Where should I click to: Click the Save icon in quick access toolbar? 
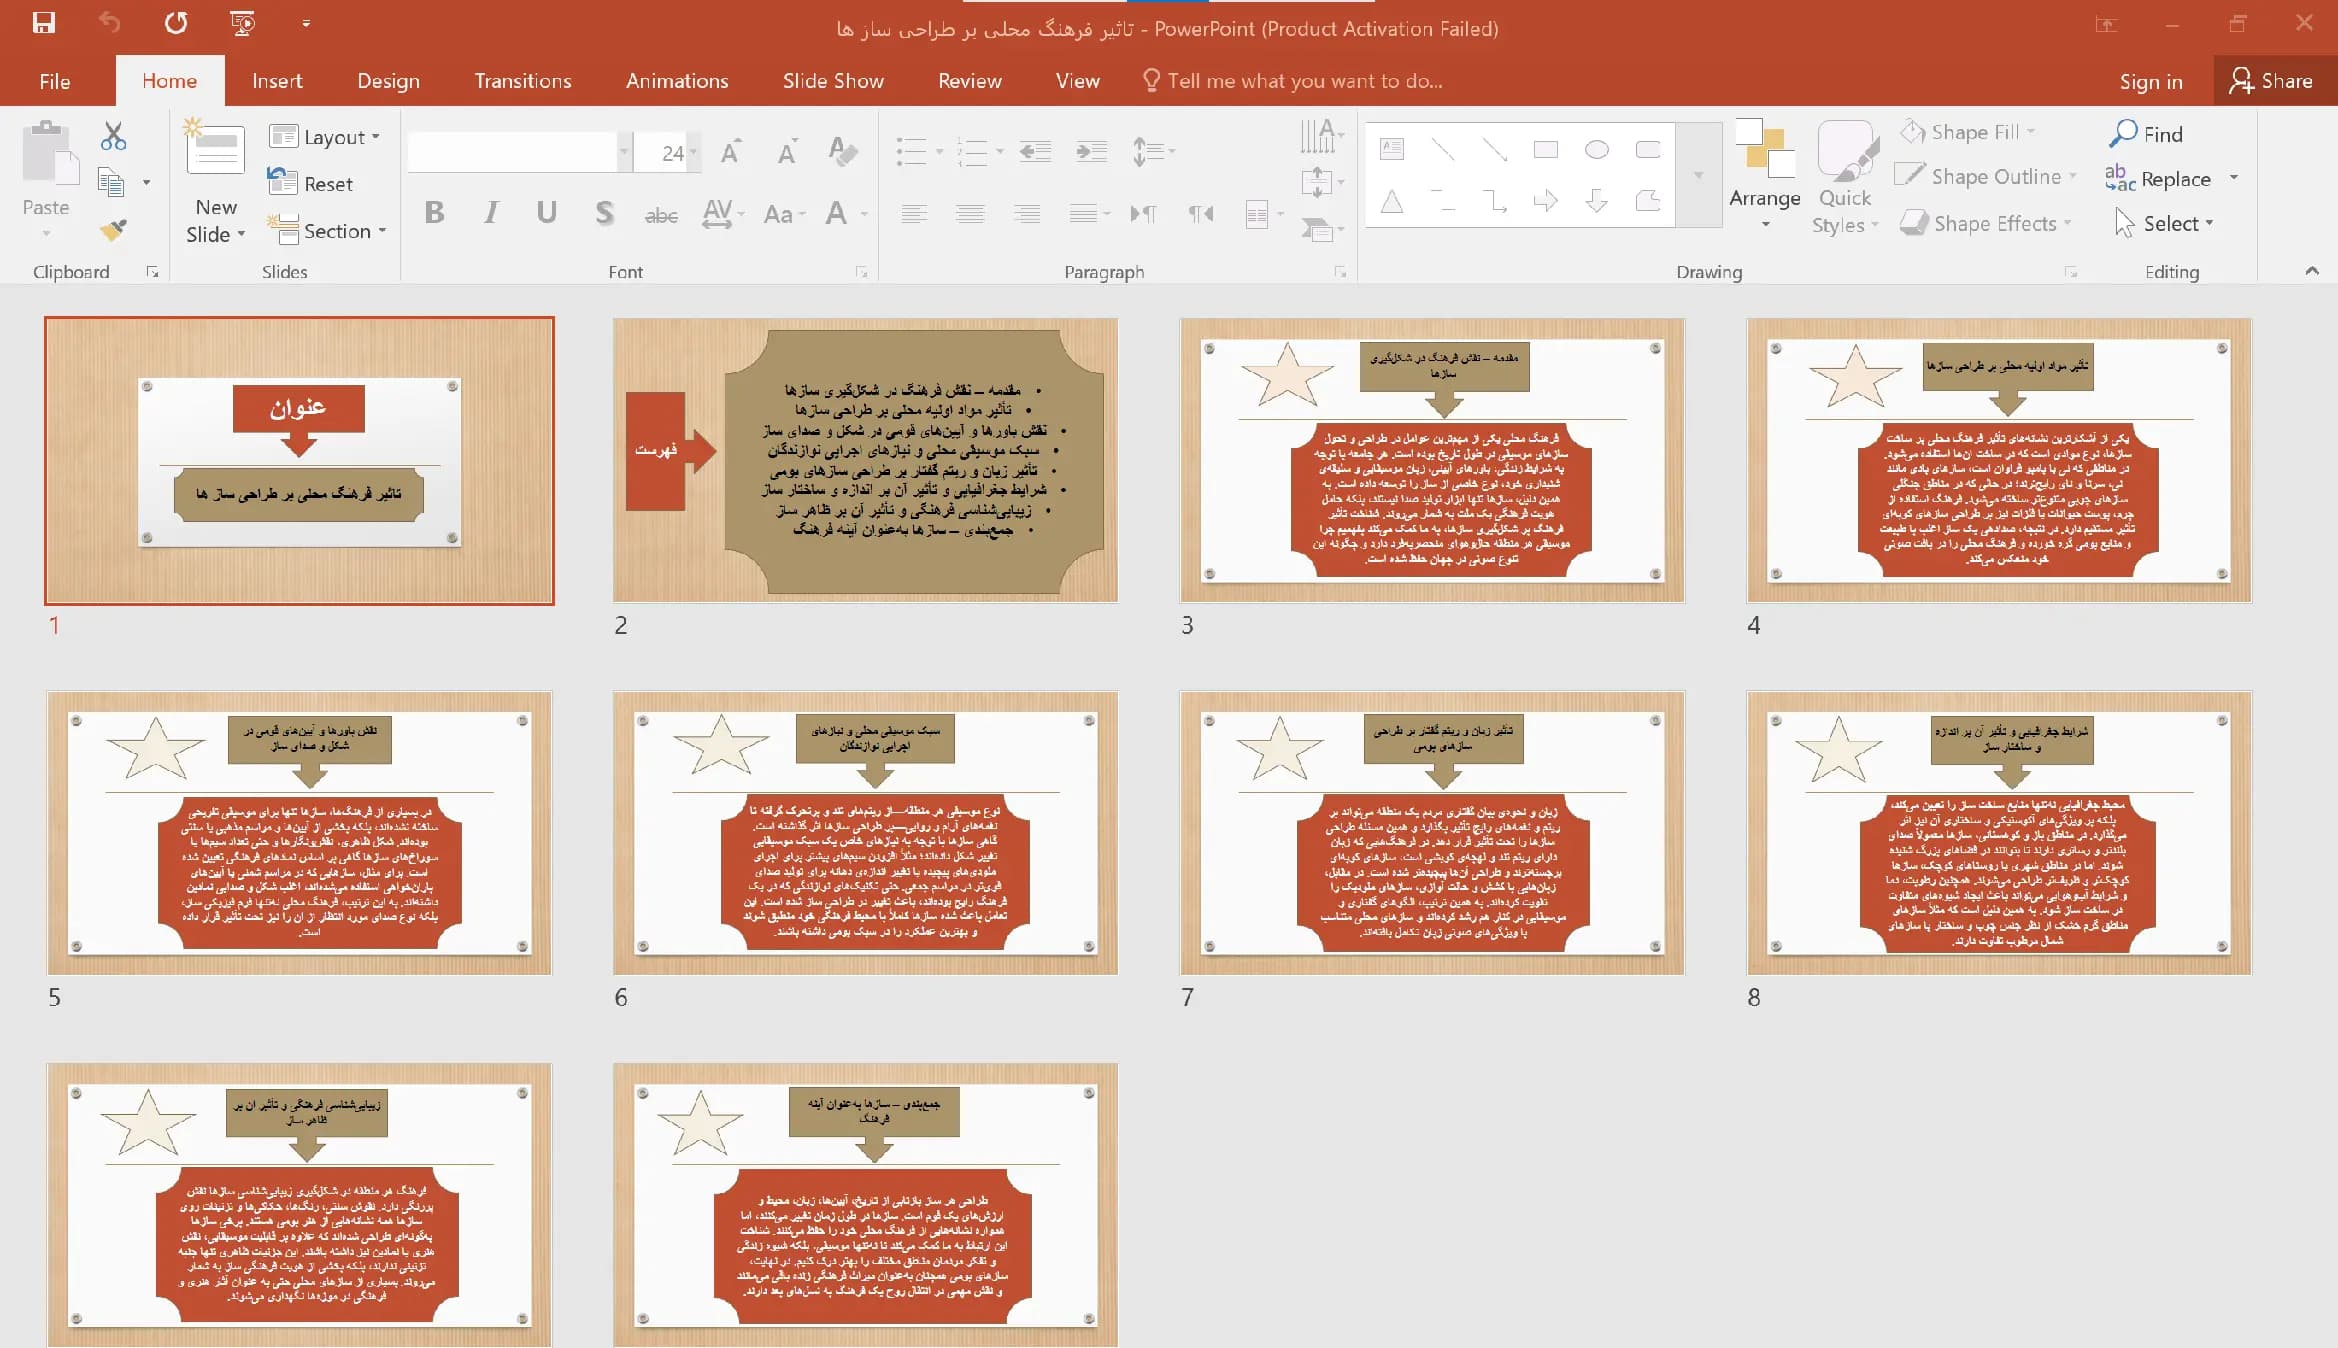click(x=44, y=23)
